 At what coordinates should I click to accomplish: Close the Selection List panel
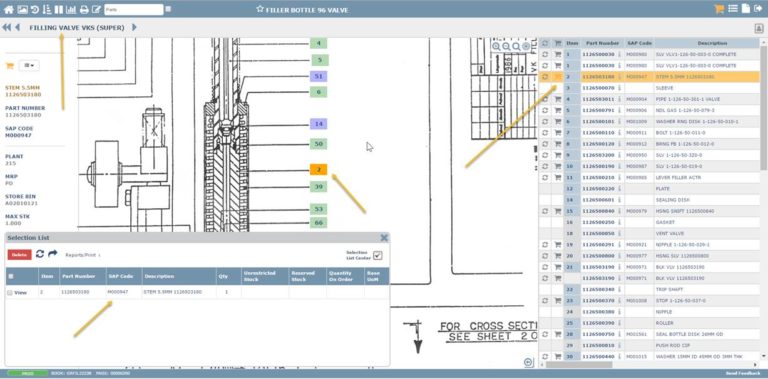384,237
